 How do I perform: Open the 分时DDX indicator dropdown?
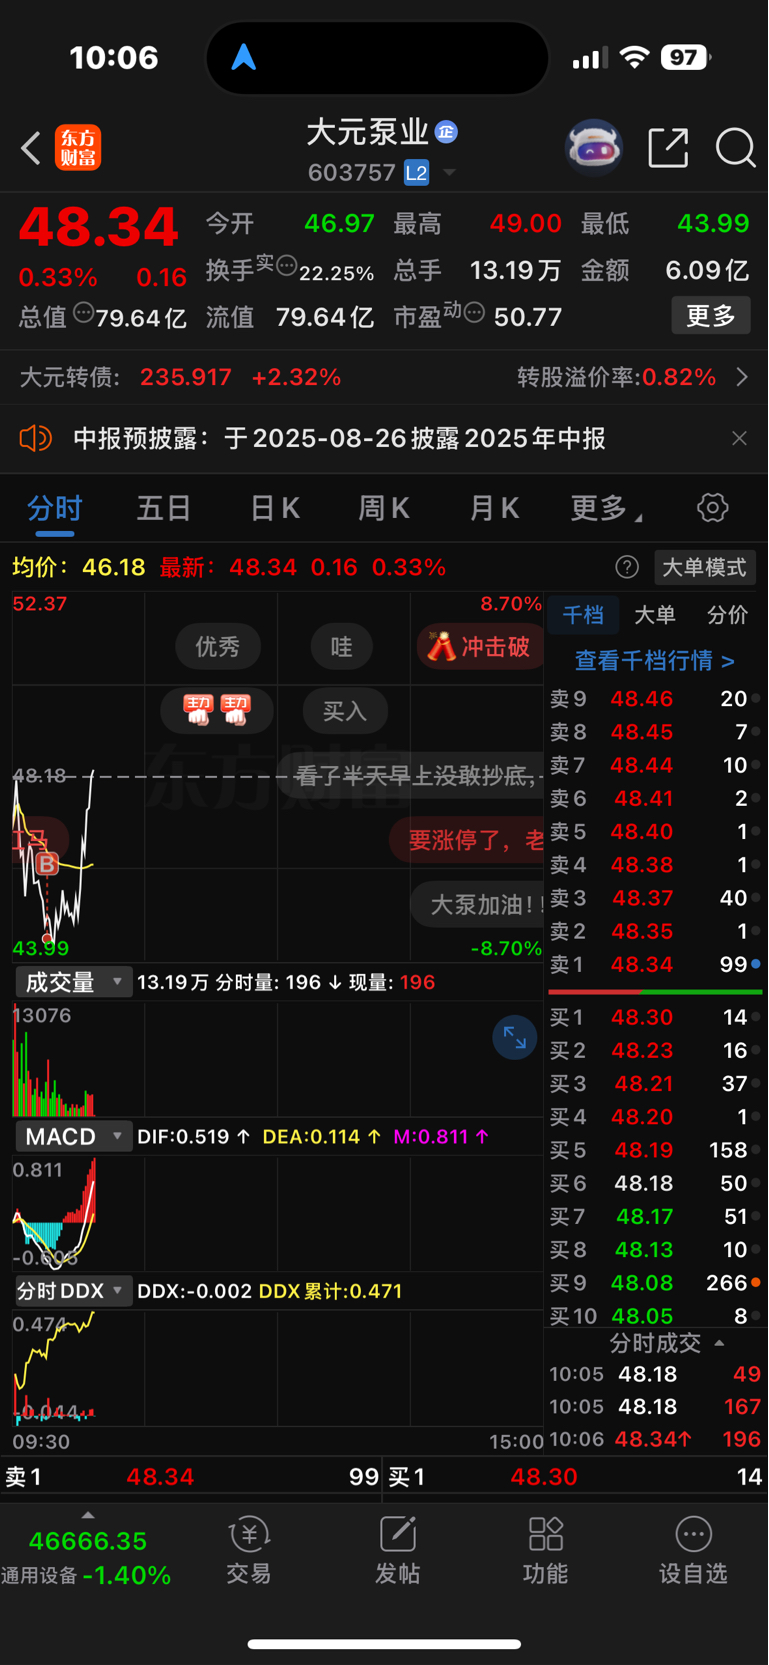(73, 1291)
